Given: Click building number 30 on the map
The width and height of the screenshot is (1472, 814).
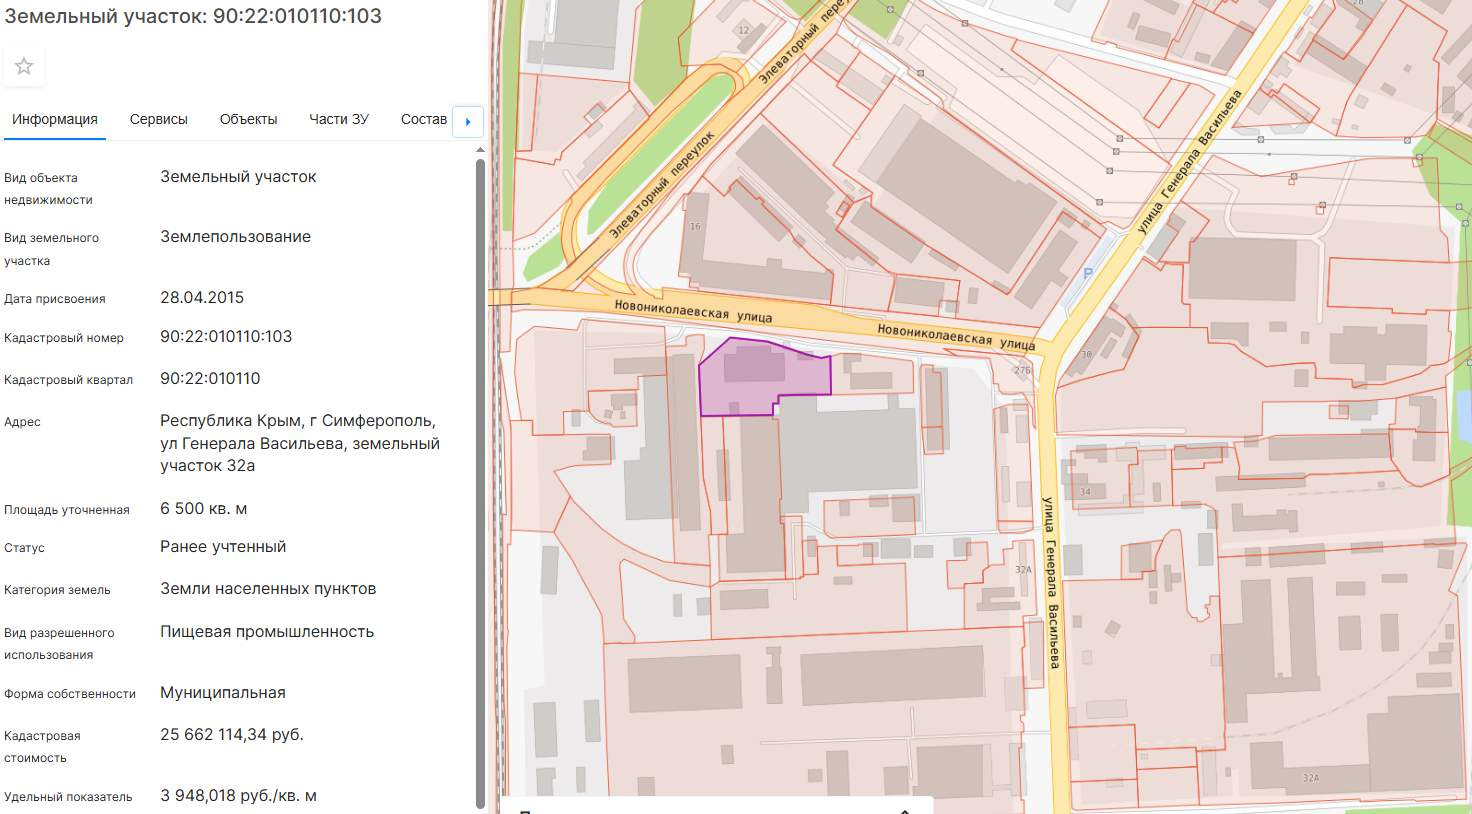Looking at the screenshot, I should (1086, 355).
